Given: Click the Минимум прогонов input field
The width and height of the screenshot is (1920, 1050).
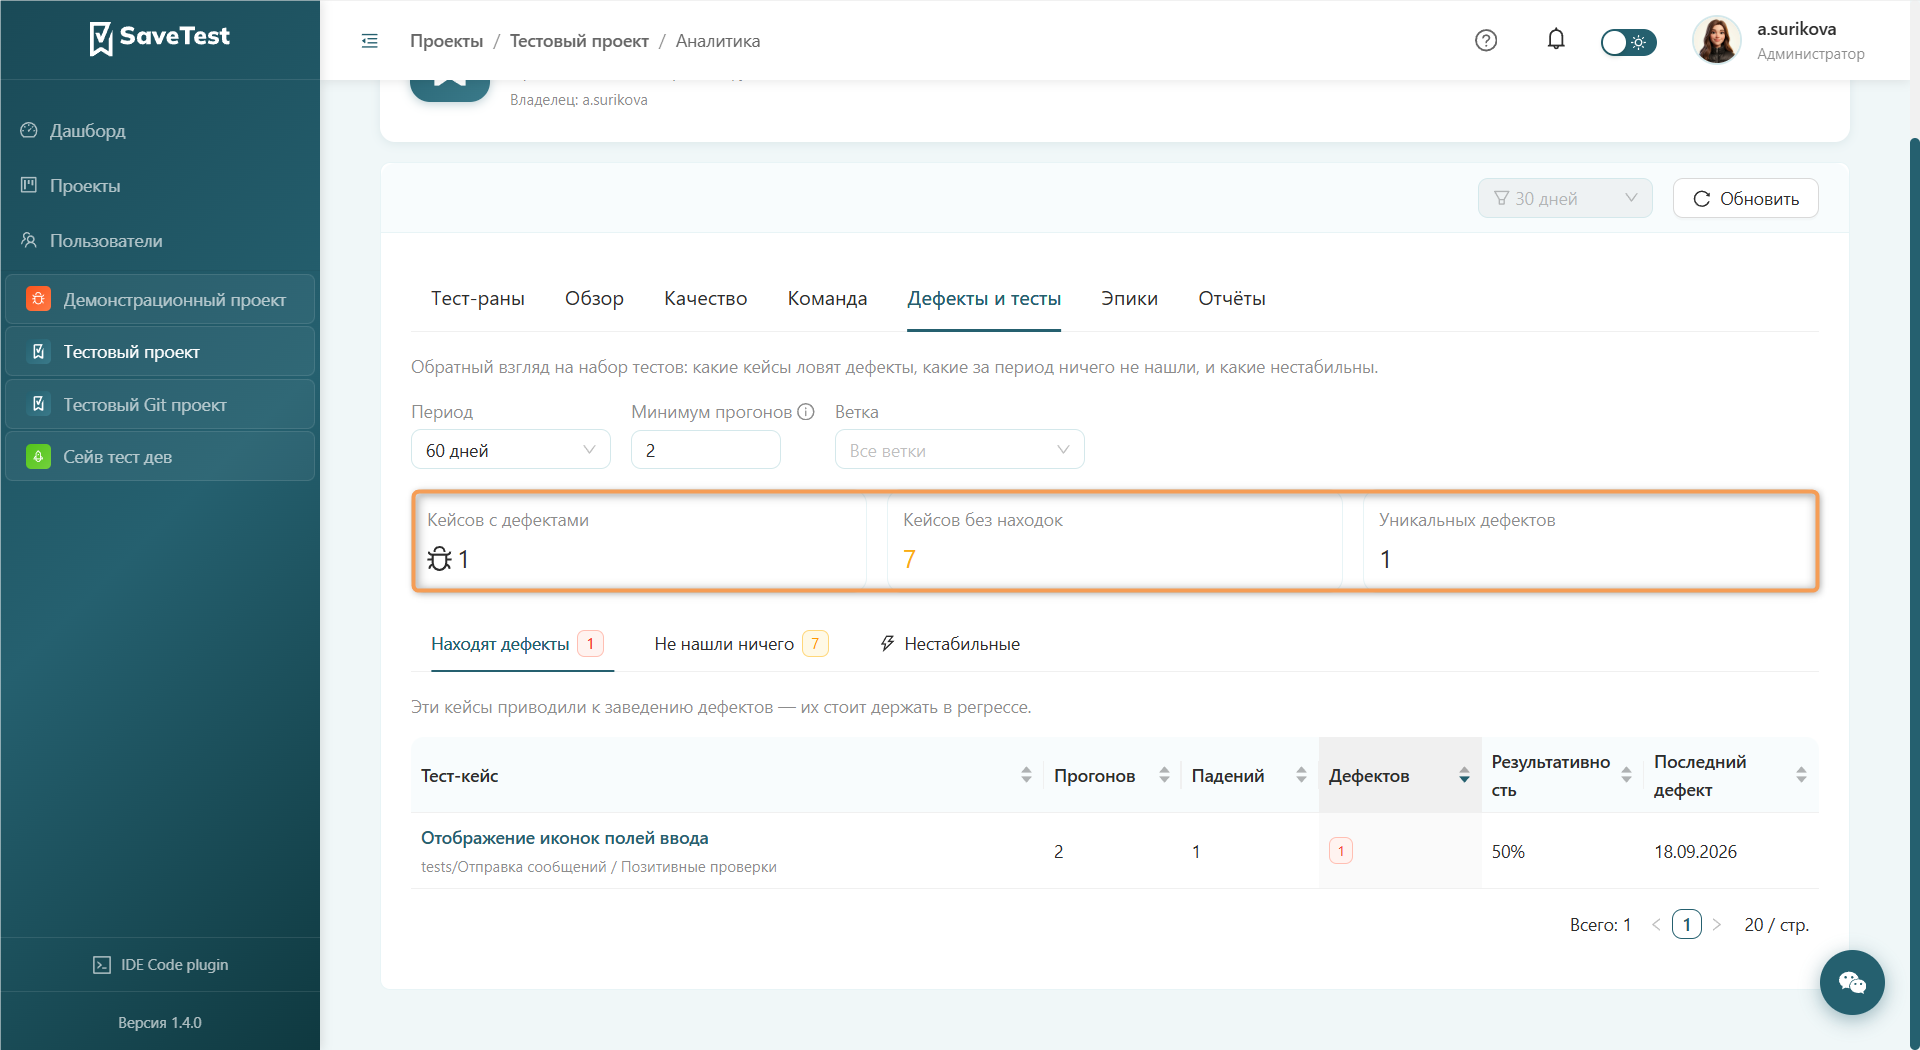Looking at the screenshot, I should [705, 450].
